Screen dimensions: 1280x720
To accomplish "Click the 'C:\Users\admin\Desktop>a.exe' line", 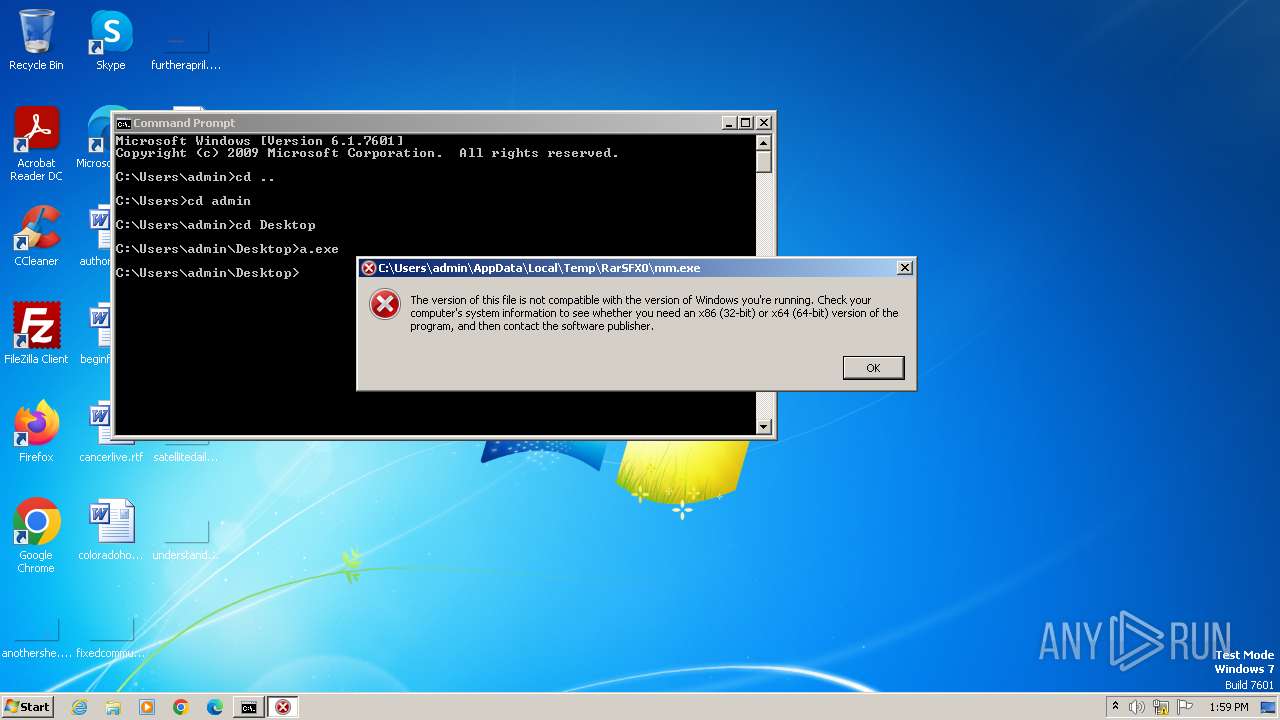I will click(227, 249).
